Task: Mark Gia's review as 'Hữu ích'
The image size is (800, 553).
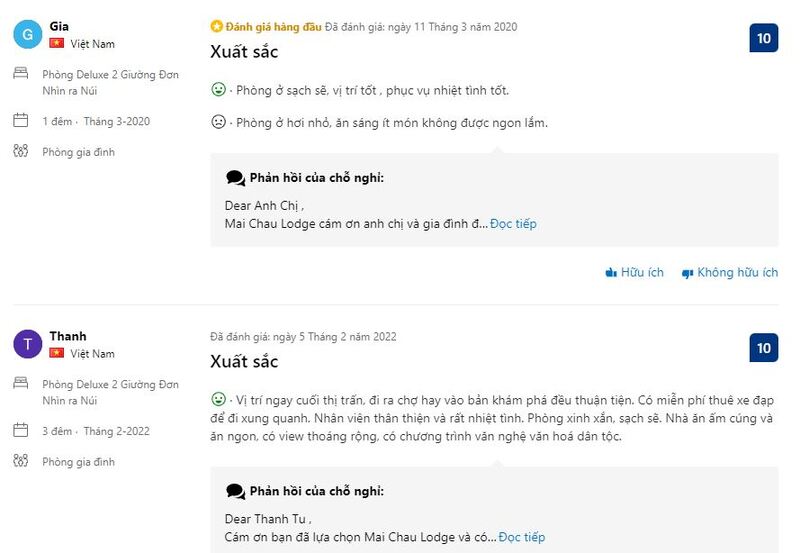Action: (x=635, y=272)
